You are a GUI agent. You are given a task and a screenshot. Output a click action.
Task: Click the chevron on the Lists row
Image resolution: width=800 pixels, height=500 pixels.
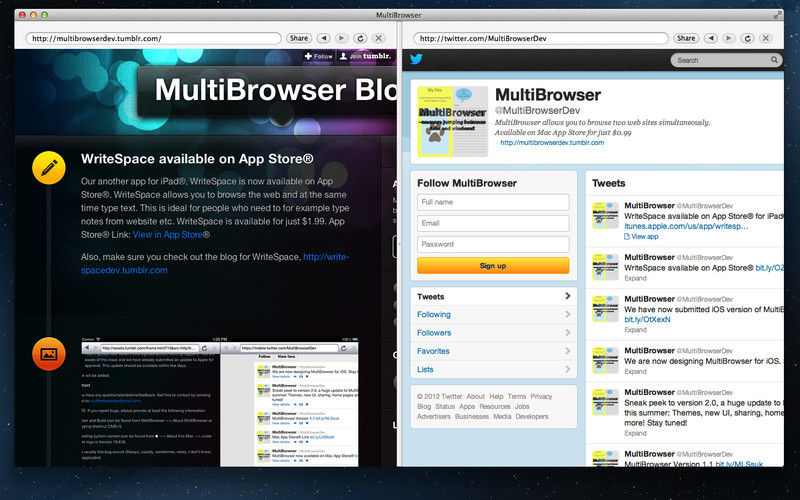point(567,368)
